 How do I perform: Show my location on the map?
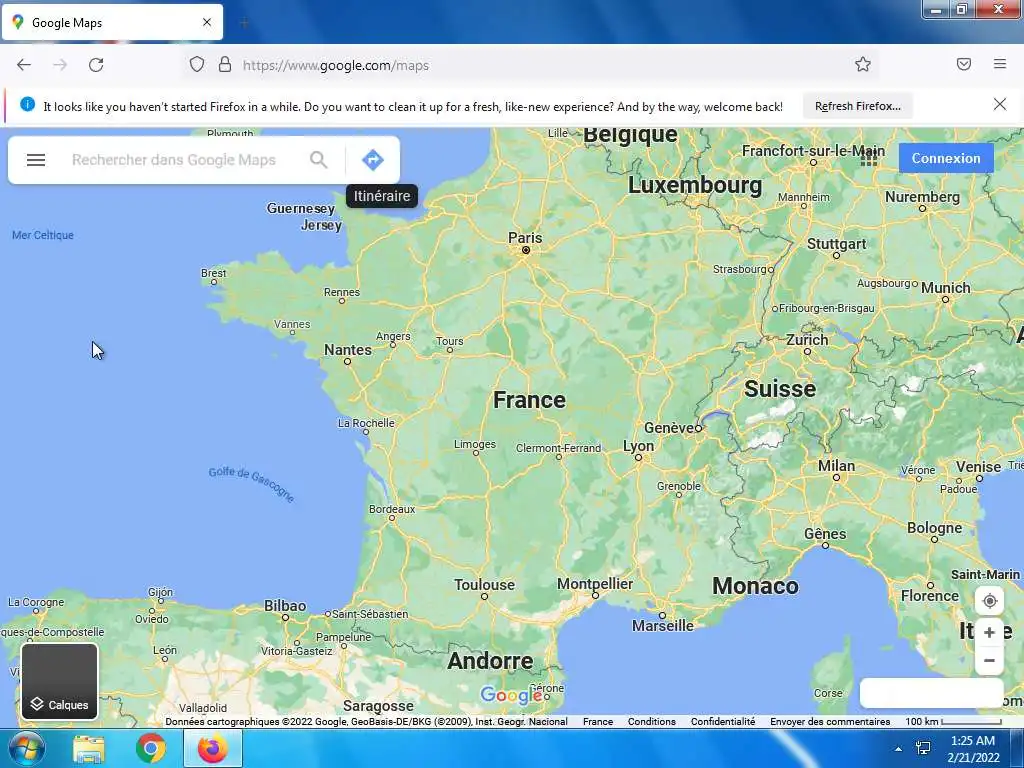[989, 601]
